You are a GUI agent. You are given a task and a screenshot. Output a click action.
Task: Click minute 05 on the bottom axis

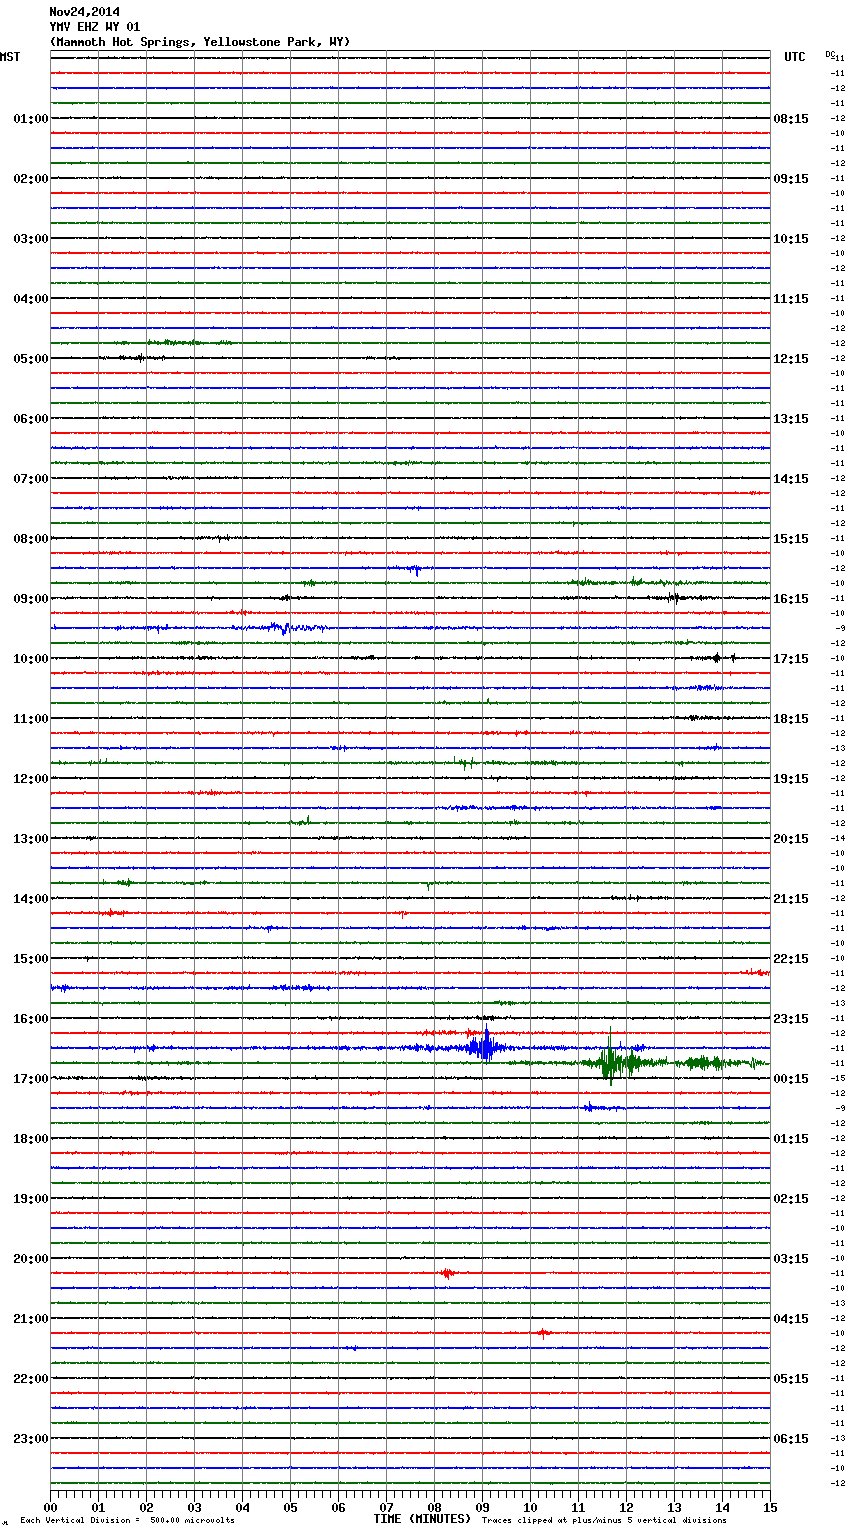[x=290, y=1507]
